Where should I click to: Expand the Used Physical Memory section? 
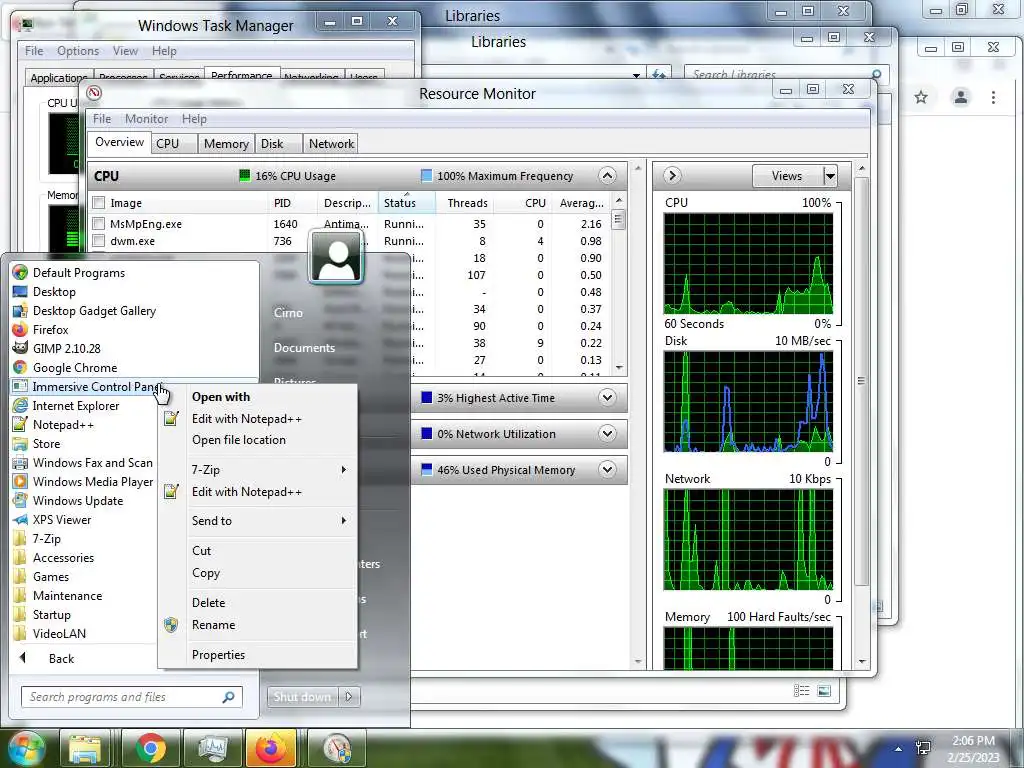[x=607, y=470]
